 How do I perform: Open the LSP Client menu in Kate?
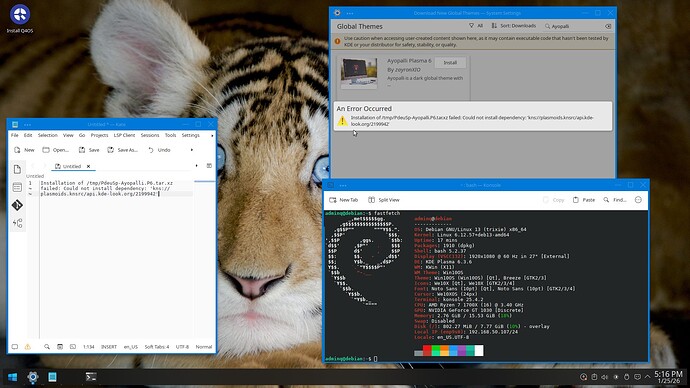coord(125,135)
